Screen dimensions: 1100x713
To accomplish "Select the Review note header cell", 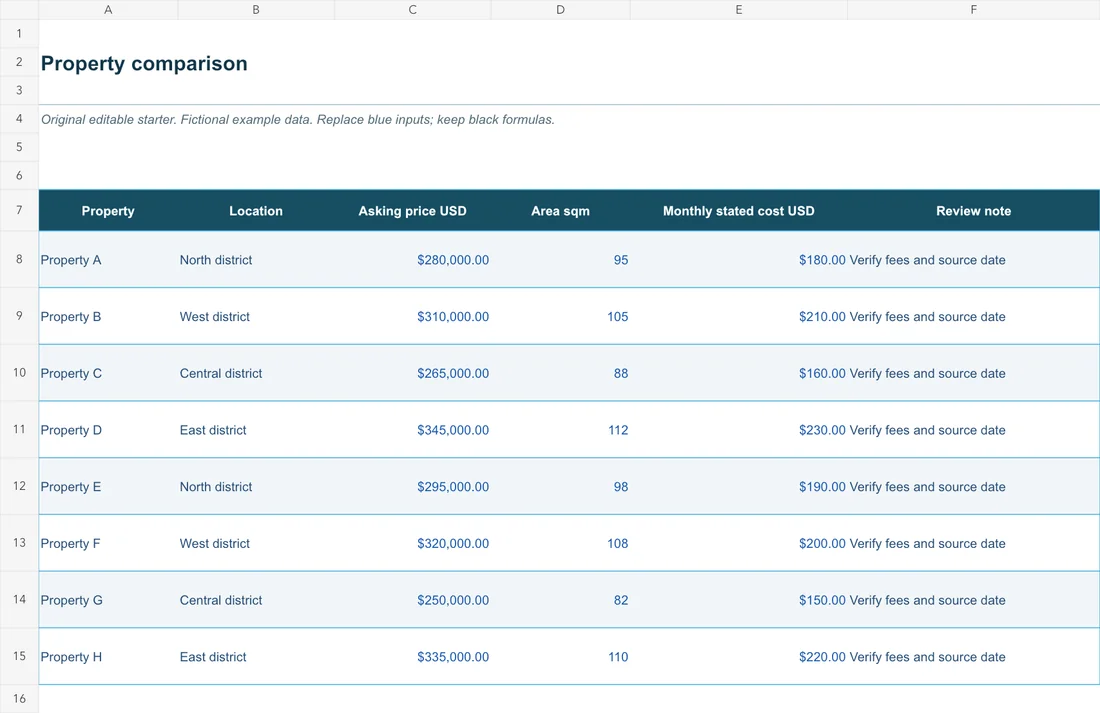I will click(974, 211).
